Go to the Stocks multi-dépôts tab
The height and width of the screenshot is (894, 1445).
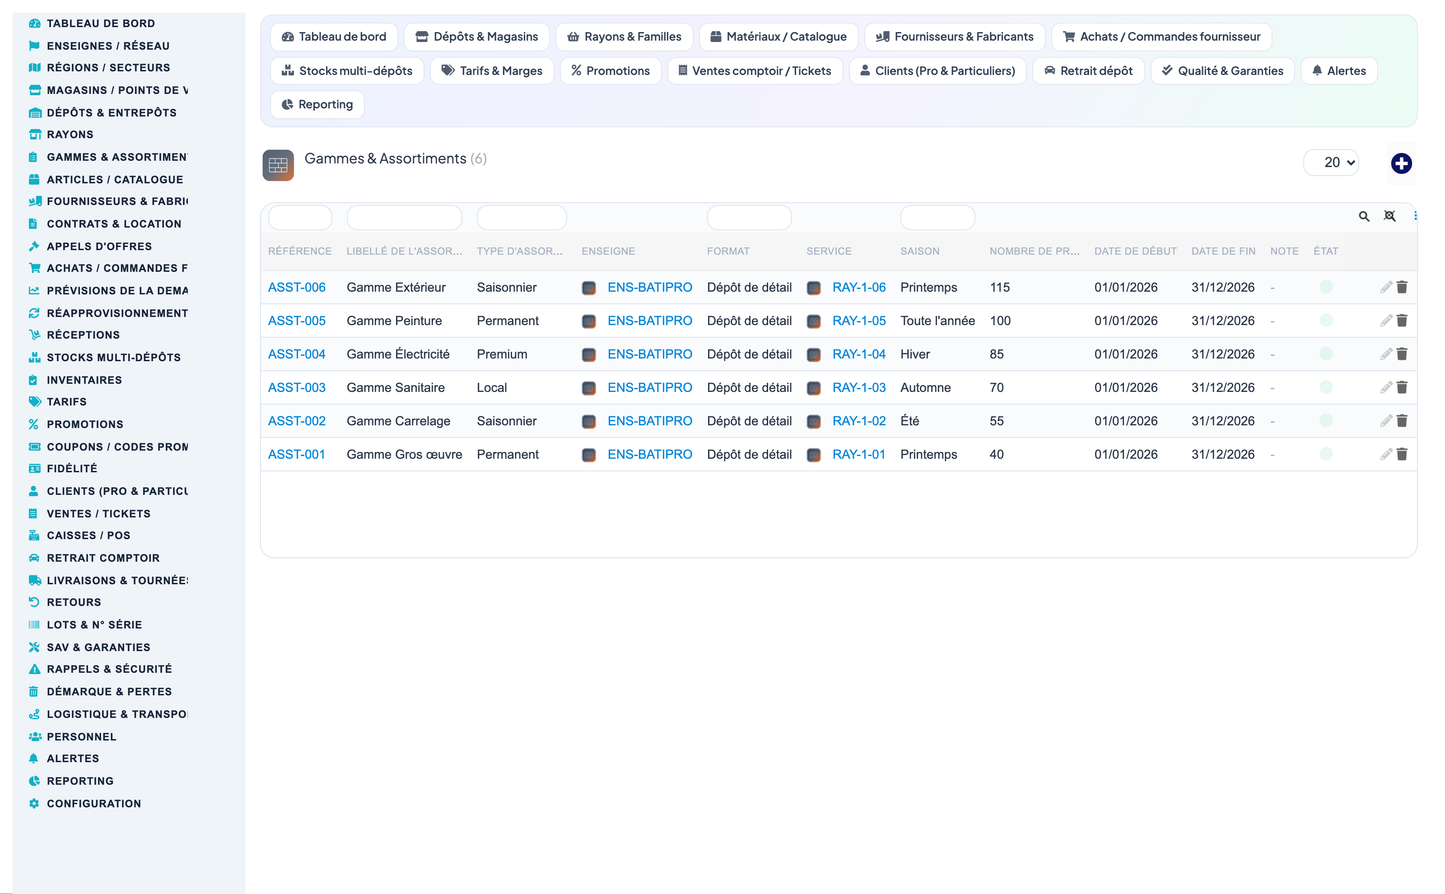pos(348,71)
